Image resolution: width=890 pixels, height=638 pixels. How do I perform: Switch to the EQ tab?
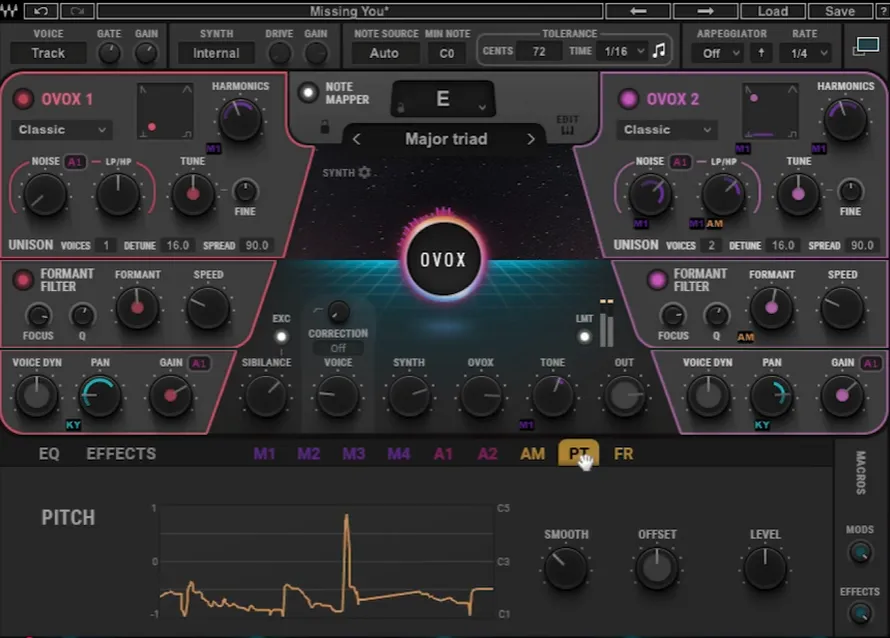coord(49,454)
